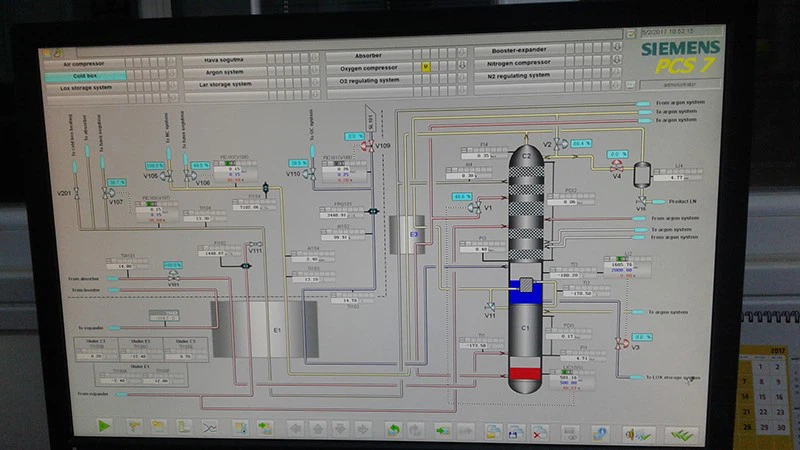Click the down arrow next to Argon system

315,69
